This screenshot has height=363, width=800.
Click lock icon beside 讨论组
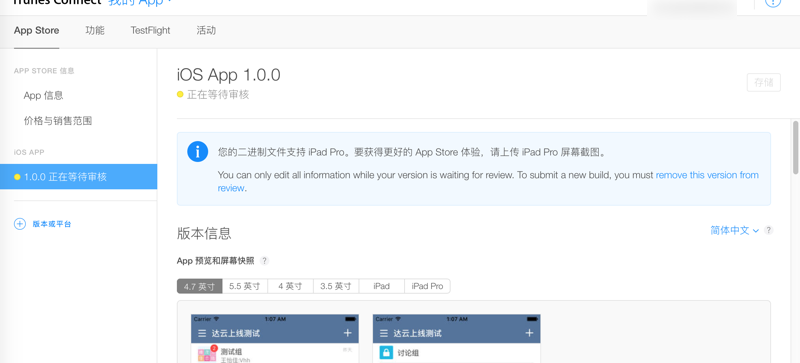coord(386,353)
